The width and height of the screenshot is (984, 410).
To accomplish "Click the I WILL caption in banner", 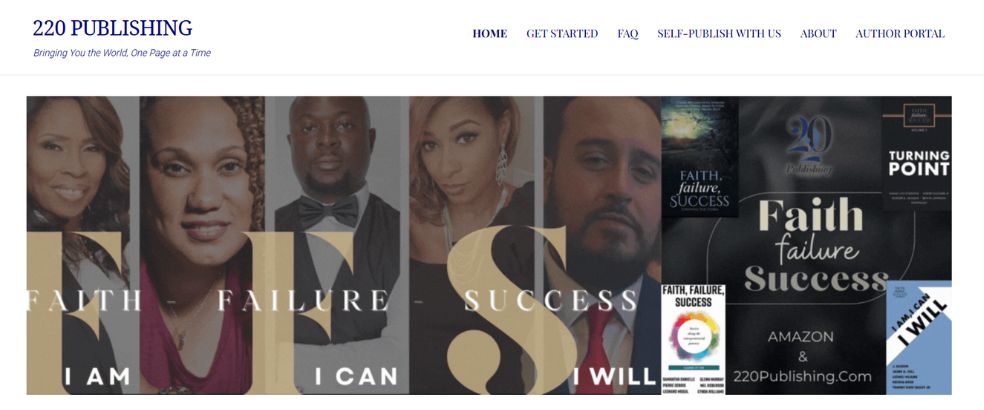I will (x=614, y=377).
